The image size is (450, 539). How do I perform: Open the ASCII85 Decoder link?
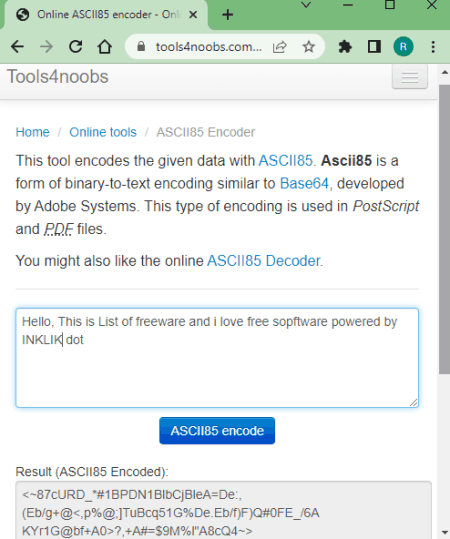(x=263, y=261)
